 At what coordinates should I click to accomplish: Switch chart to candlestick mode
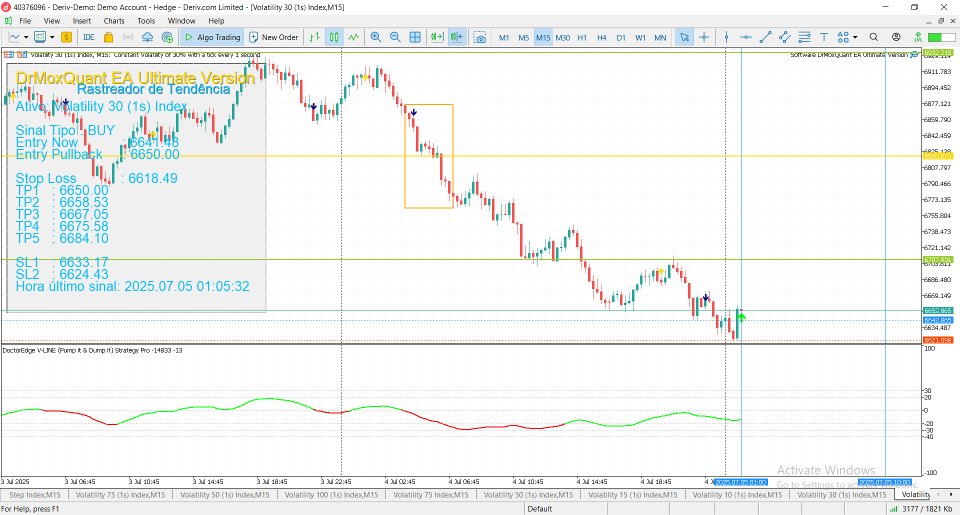click(x=334, y=37)
